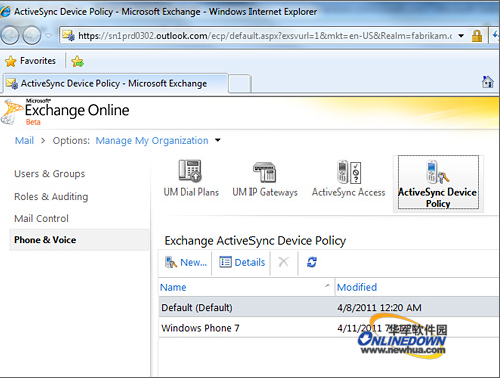This screenshot has height=378, width=500.
Task: Click the Mail breadcrumb link
Action: tap(24, 141)
